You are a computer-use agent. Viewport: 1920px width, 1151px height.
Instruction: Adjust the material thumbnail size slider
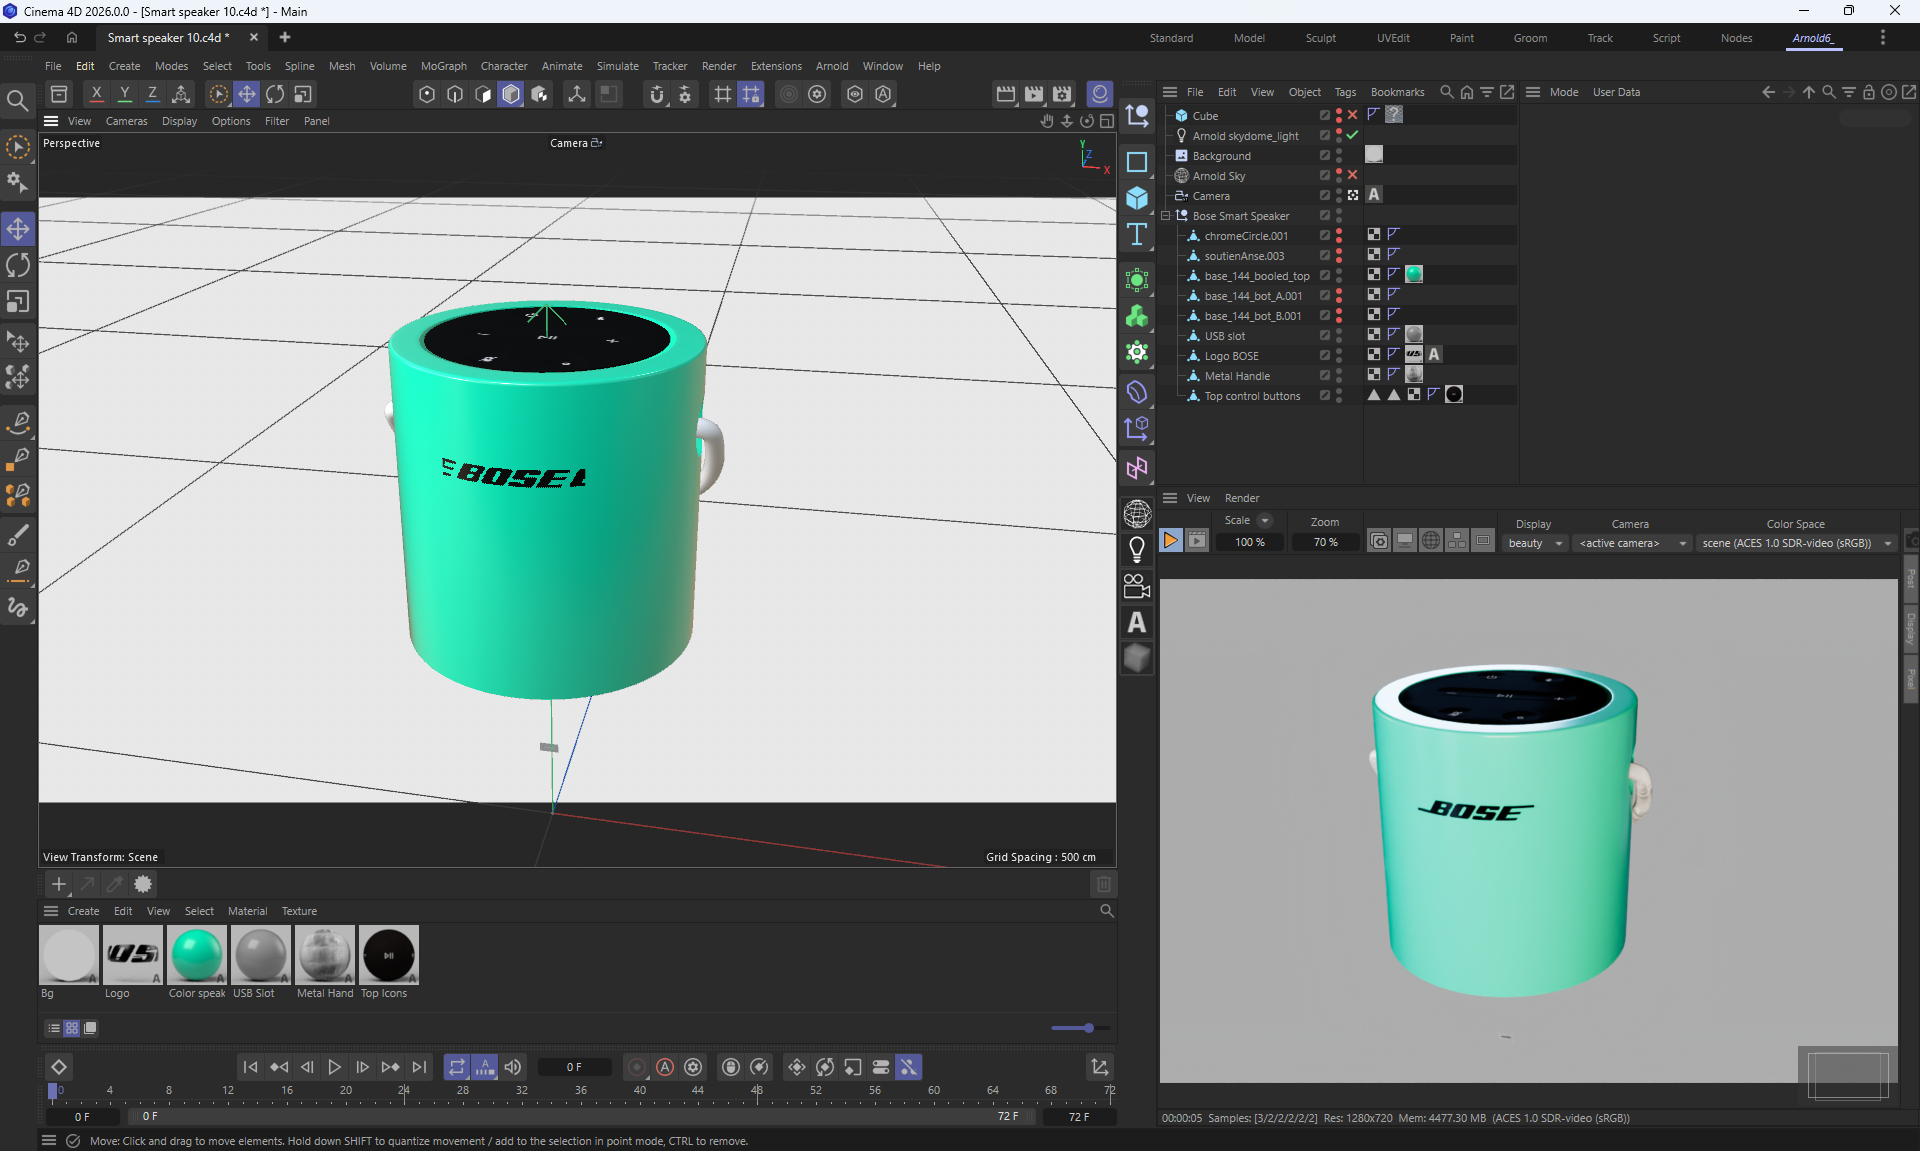1088,1028
